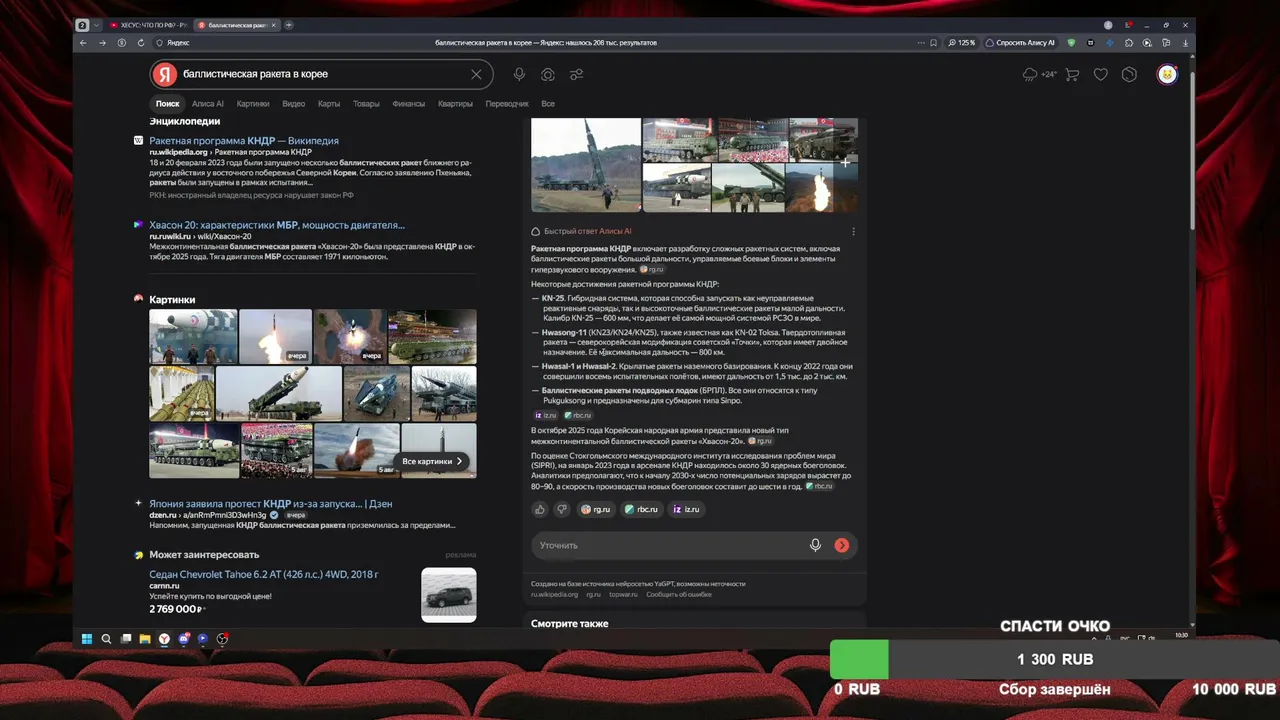
Task: Go back using the browser back arrow
Action: [83, 43]
